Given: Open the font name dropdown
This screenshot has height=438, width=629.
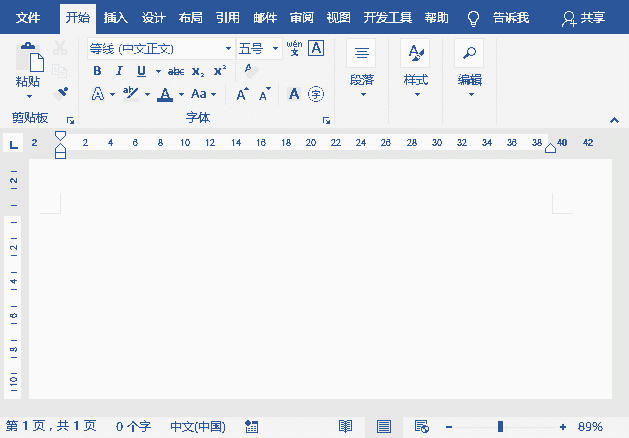Looking at the screenshot, I should pos(228,48).
